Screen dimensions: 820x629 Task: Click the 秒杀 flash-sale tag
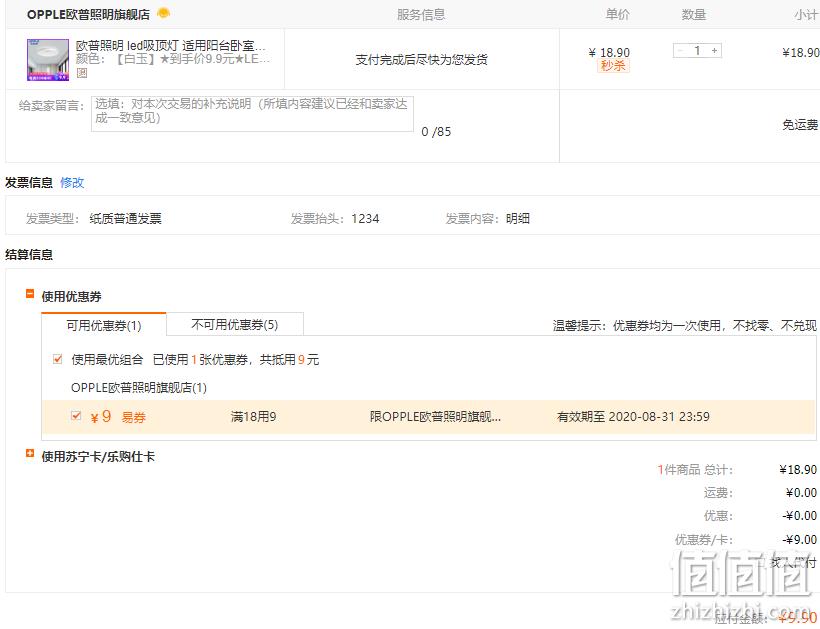613,66
